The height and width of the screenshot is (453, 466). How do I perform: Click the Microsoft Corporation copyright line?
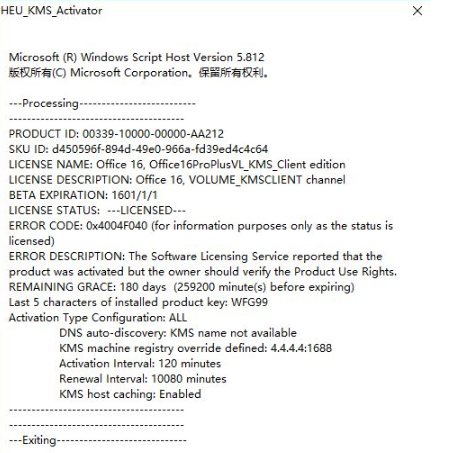coord(139,72)
